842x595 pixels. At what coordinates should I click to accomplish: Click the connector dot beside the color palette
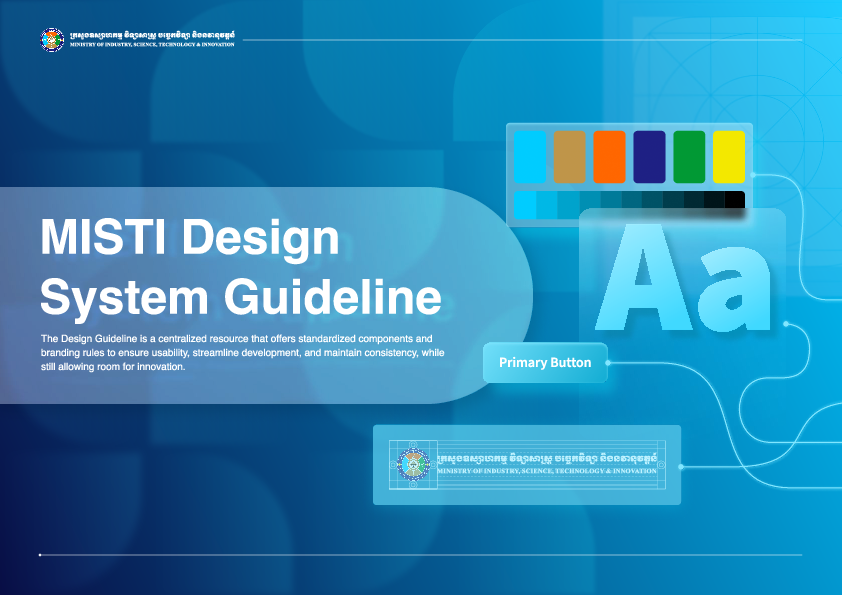[752, 173]
